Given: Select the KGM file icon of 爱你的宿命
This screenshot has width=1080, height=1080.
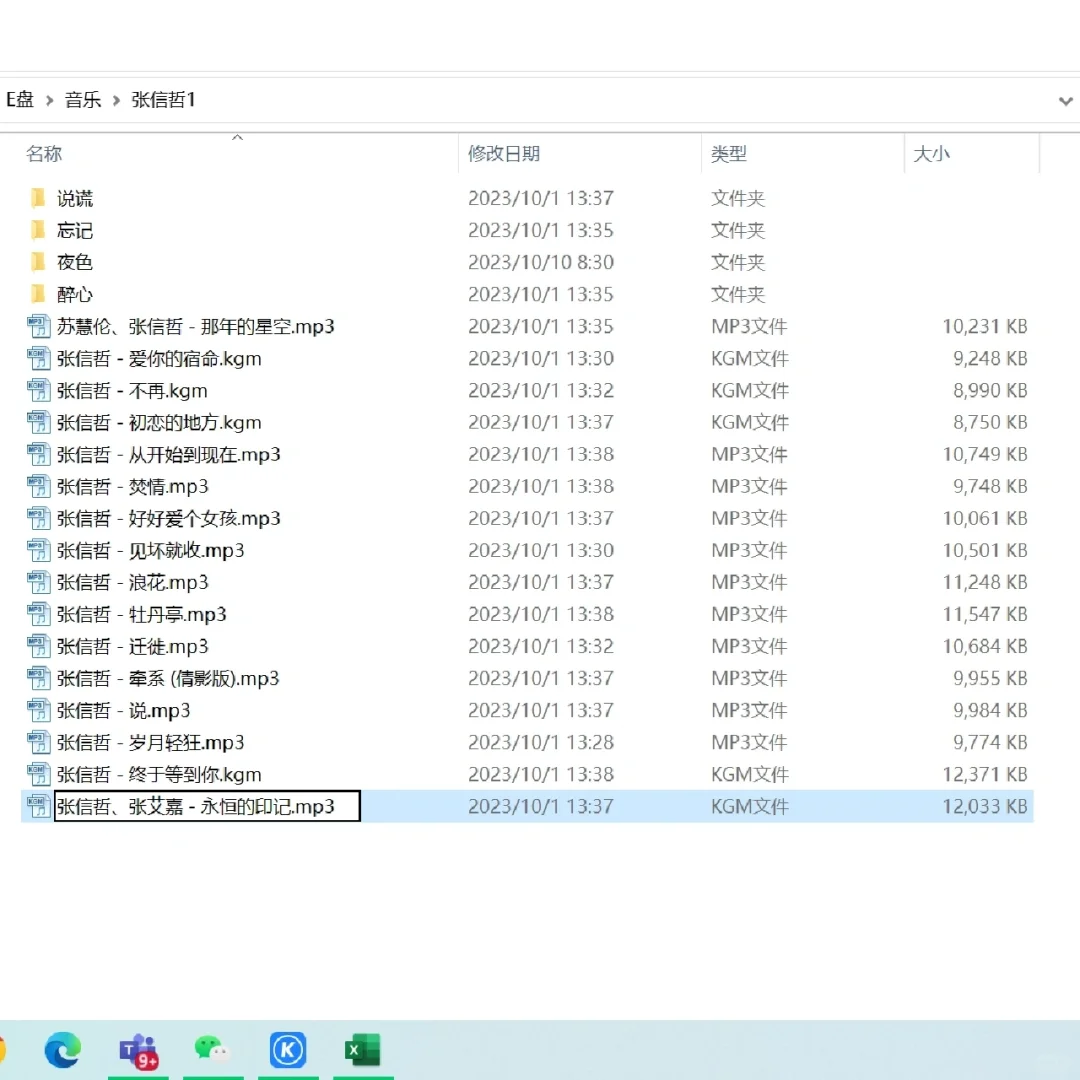Looking at the screenshot, I should click(37, 358).
